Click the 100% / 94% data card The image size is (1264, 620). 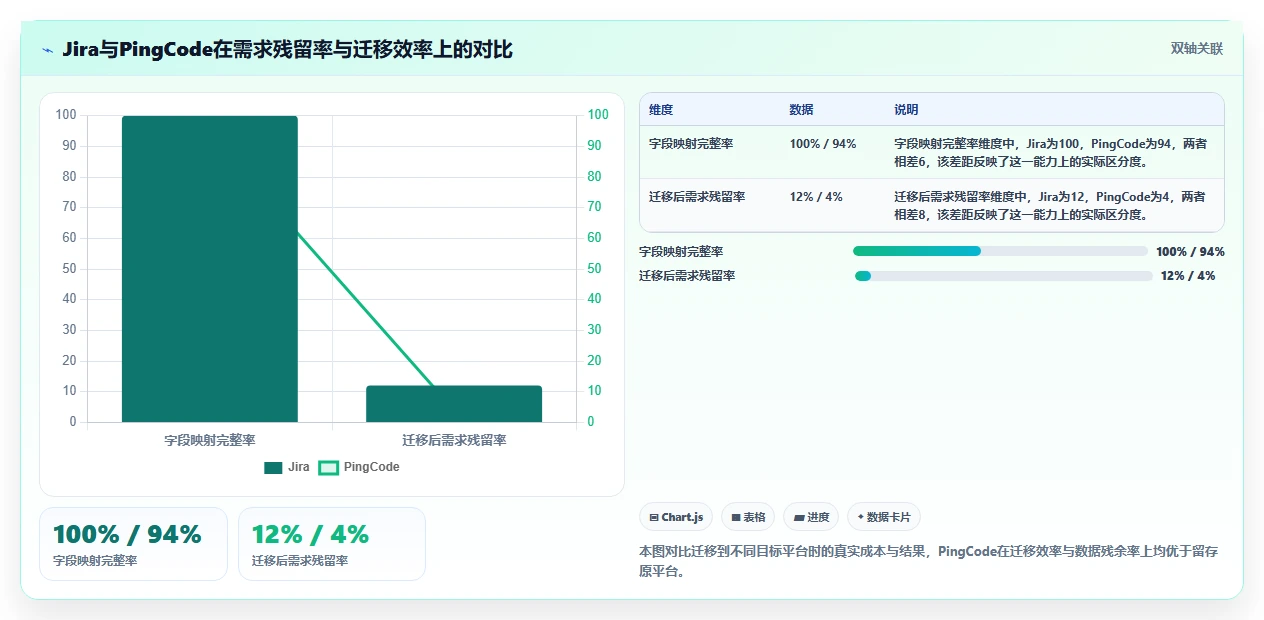pyautogui.click(x=133, y=544)
